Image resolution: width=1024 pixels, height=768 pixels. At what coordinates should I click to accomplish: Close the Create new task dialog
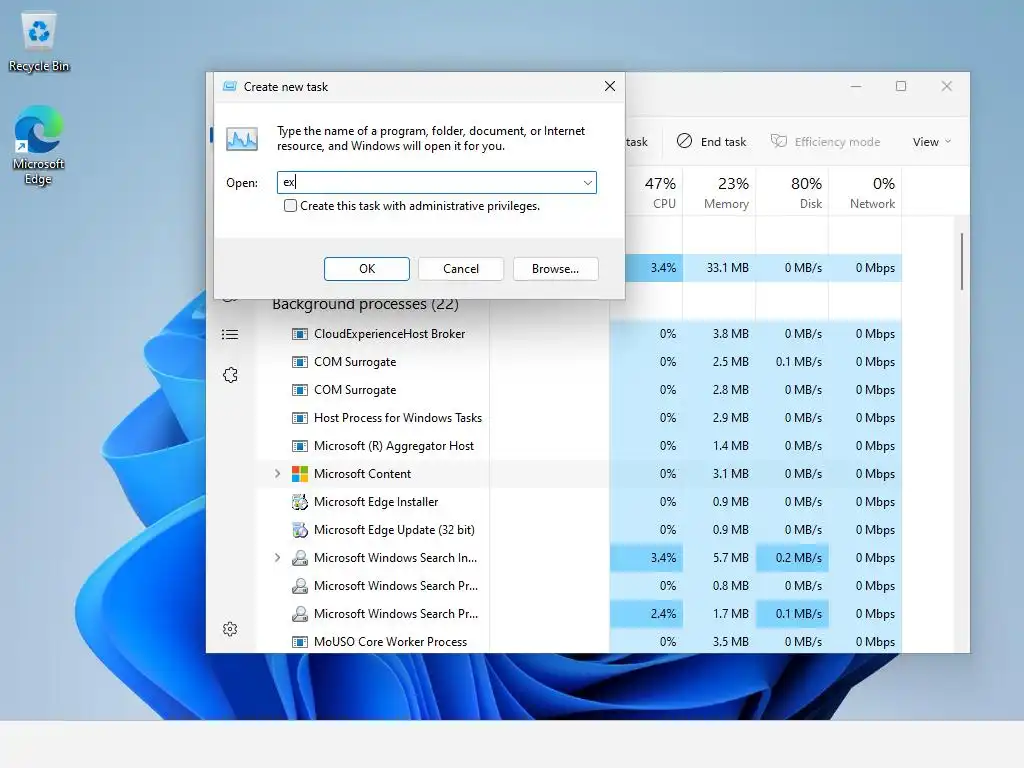pos(610,86)
